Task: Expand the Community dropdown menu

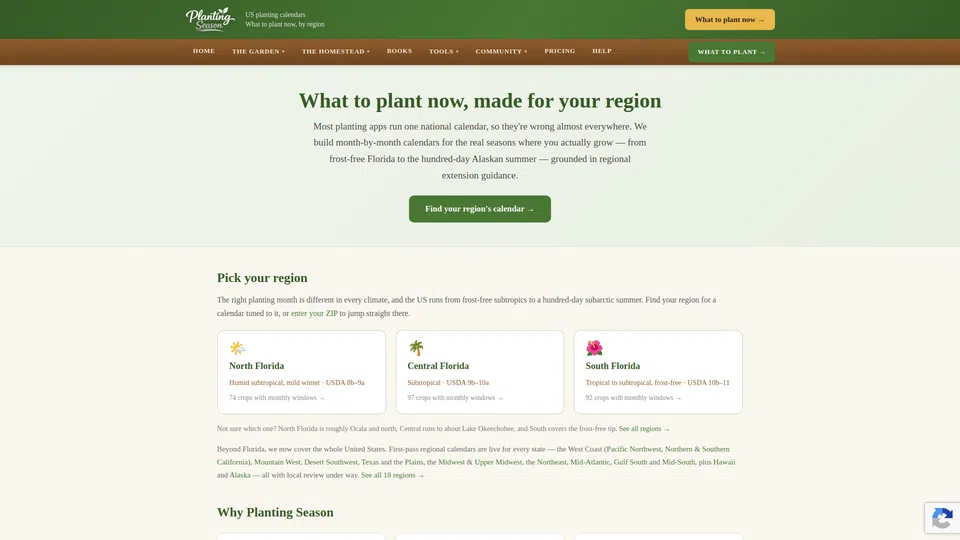Action: (501, 51)
